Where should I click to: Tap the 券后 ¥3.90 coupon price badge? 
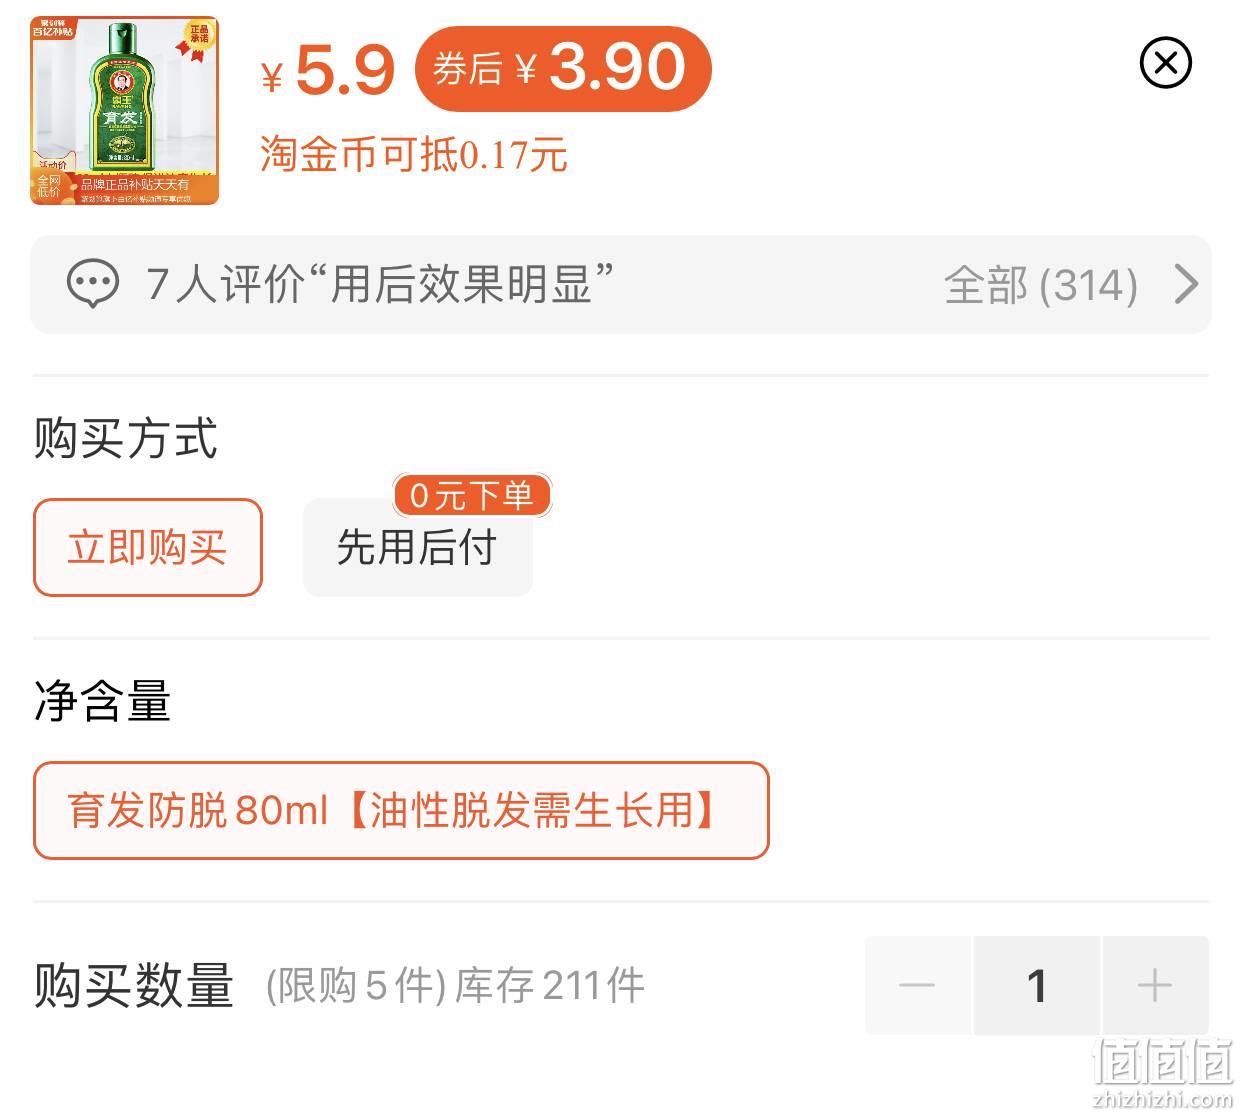(x=563, y=68)
